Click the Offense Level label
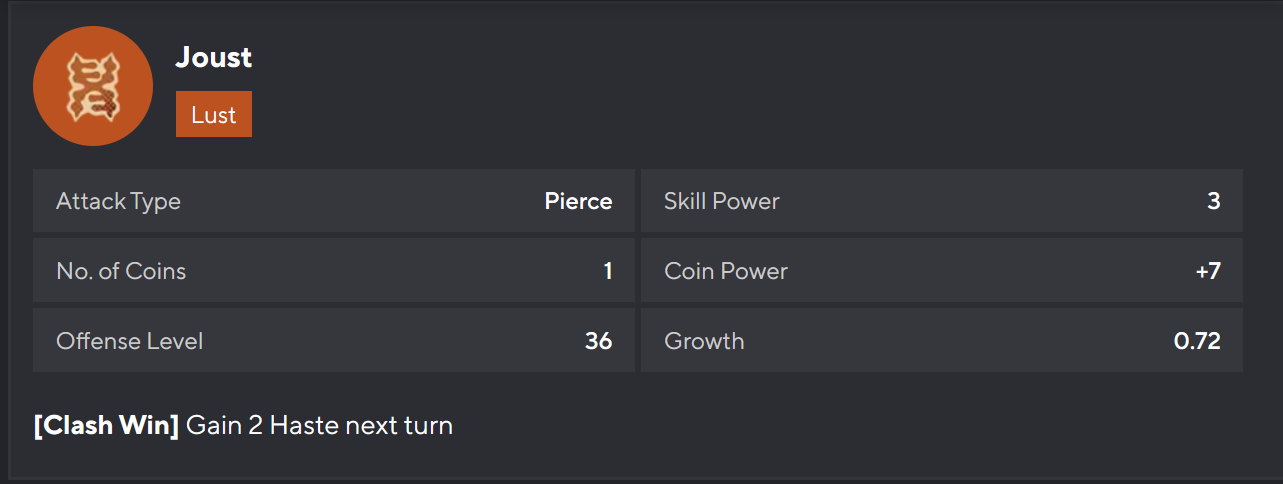Screen dimensions: 1283x484 click(x=130, y=341)
